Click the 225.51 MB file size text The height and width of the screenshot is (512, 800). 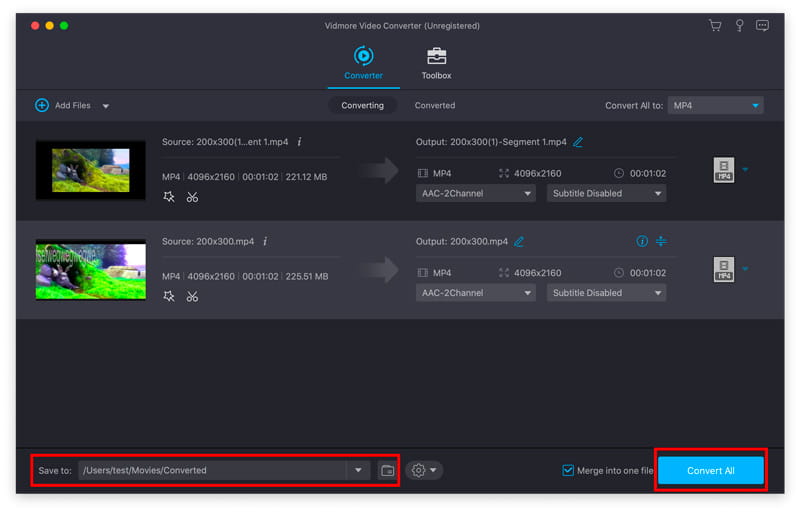point(307,276)
